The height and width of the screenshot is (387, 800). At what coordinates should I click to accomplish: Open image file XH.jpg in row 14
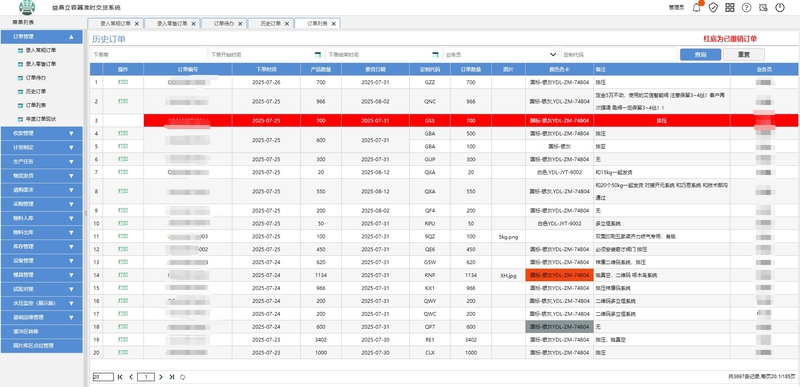[x=508, y=275]
